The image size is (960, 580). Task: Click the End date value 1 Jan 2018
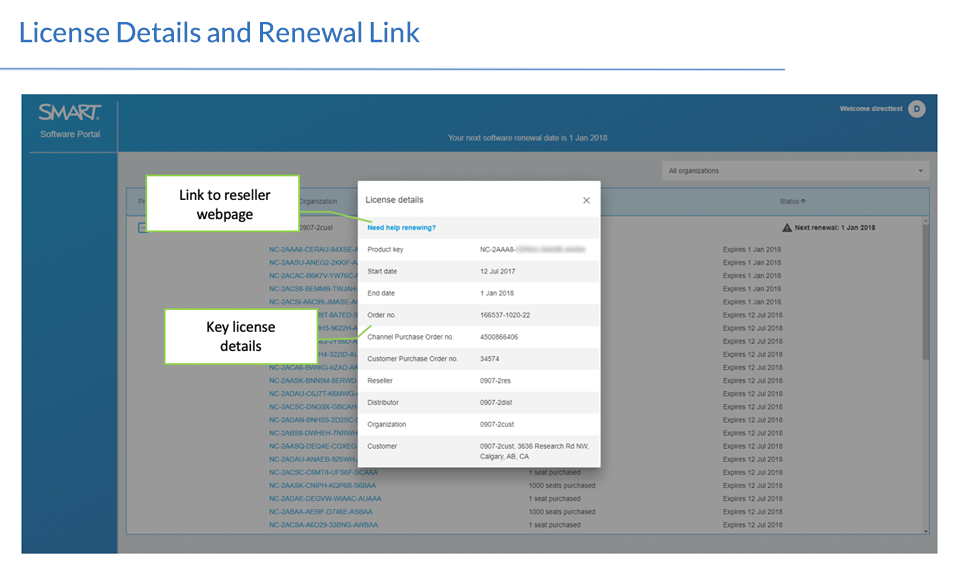[497, 293]
